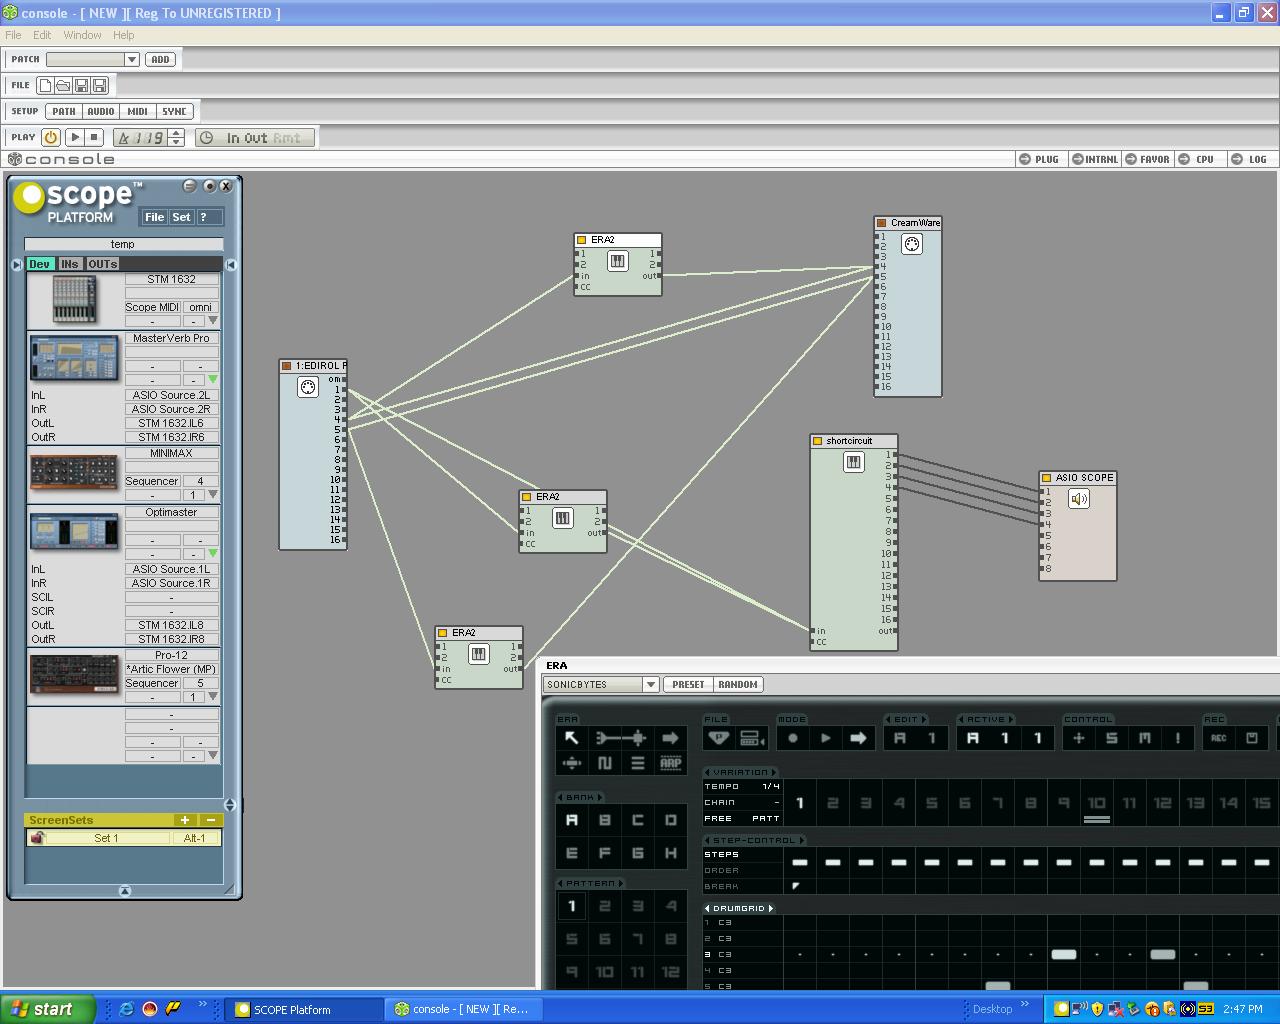Screen dimensions: 1280x1024
Task: Open AUDIO setup
Action: click(x=100, y=112)
